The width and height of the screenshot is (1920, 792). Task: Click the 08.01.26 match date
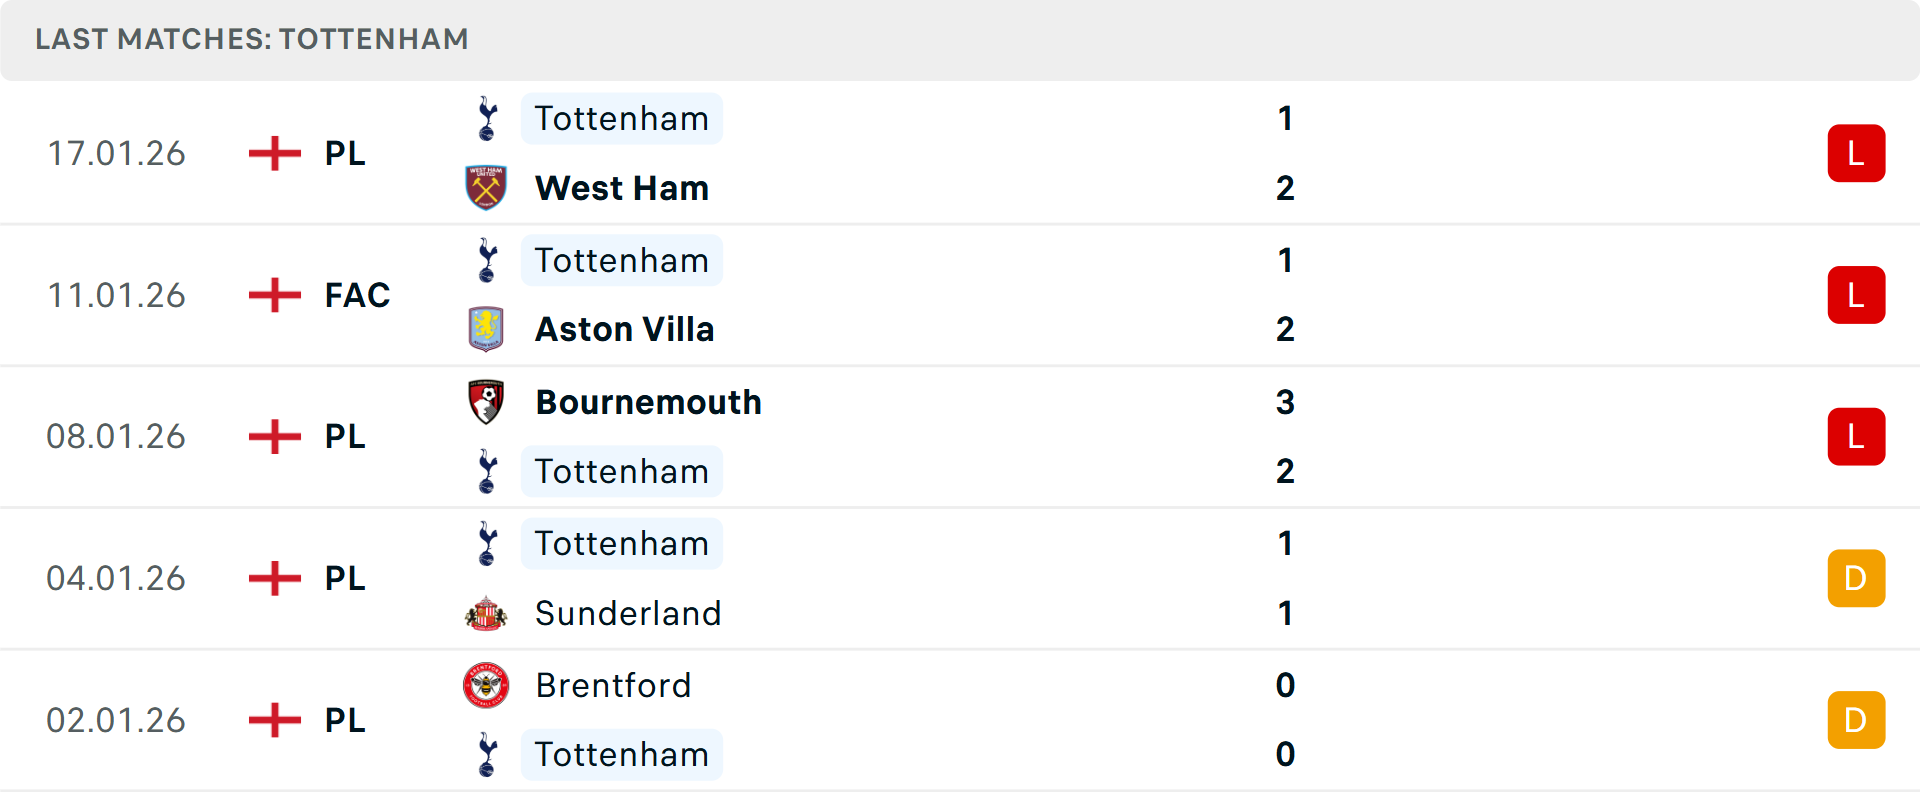pos(116,437)
